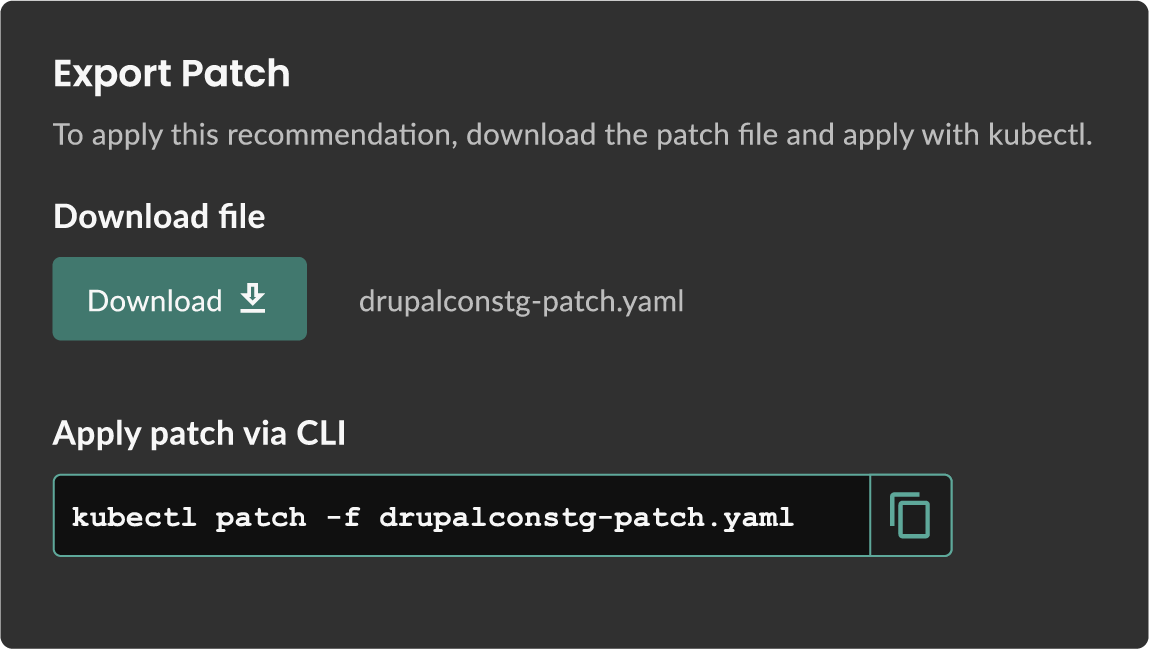Click the Download file section label
The width and height of the screenshot is (1149, 649).
(x=159, y=216)
